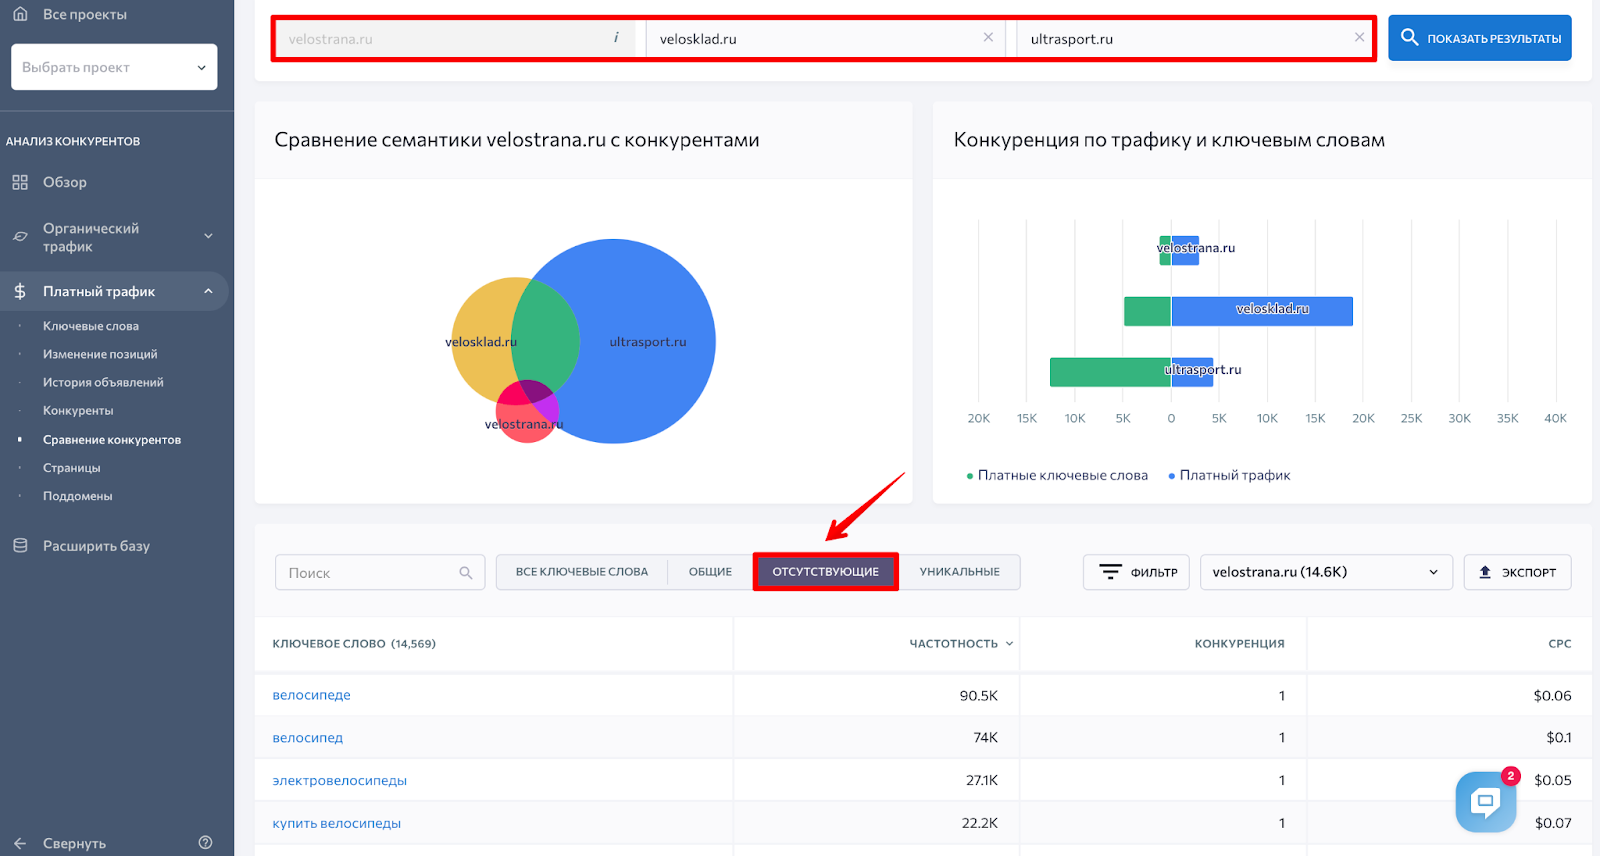
Task: Open the Выбрать проект dropdown
Action: 114,67
